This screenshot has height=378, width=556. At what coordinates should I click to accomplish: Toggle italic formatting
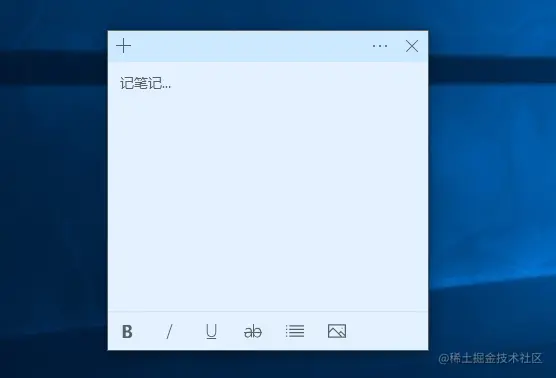click(x=169, y=332)
